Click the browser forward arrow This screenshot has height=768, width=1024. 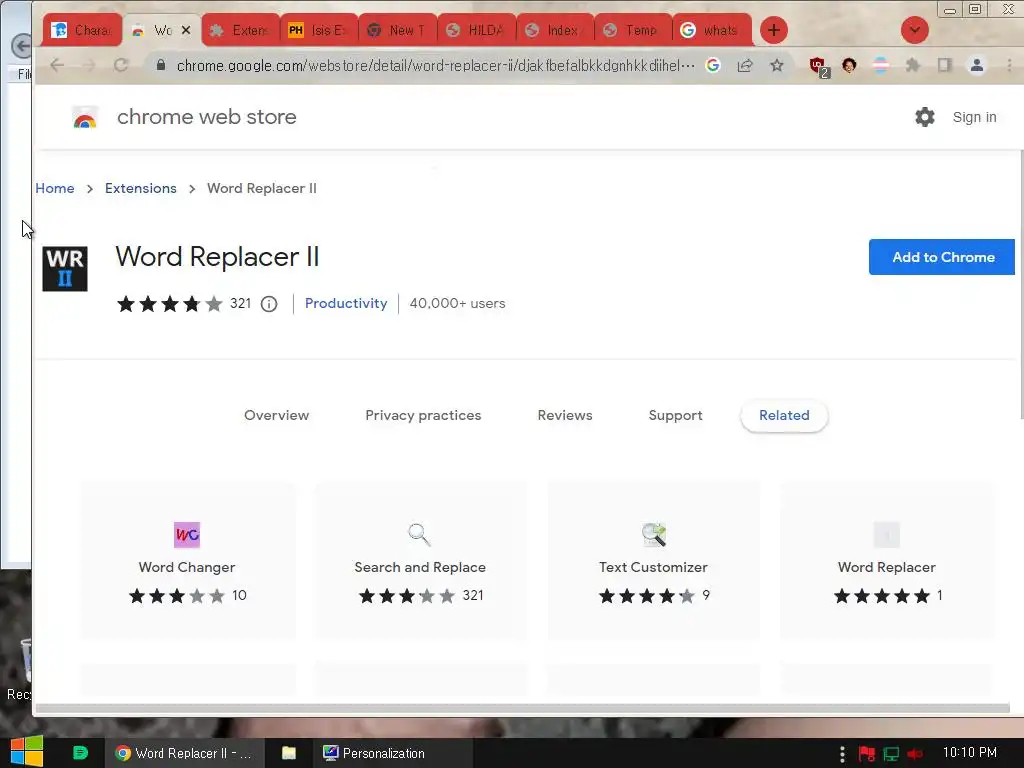click(x=89, y=65)
